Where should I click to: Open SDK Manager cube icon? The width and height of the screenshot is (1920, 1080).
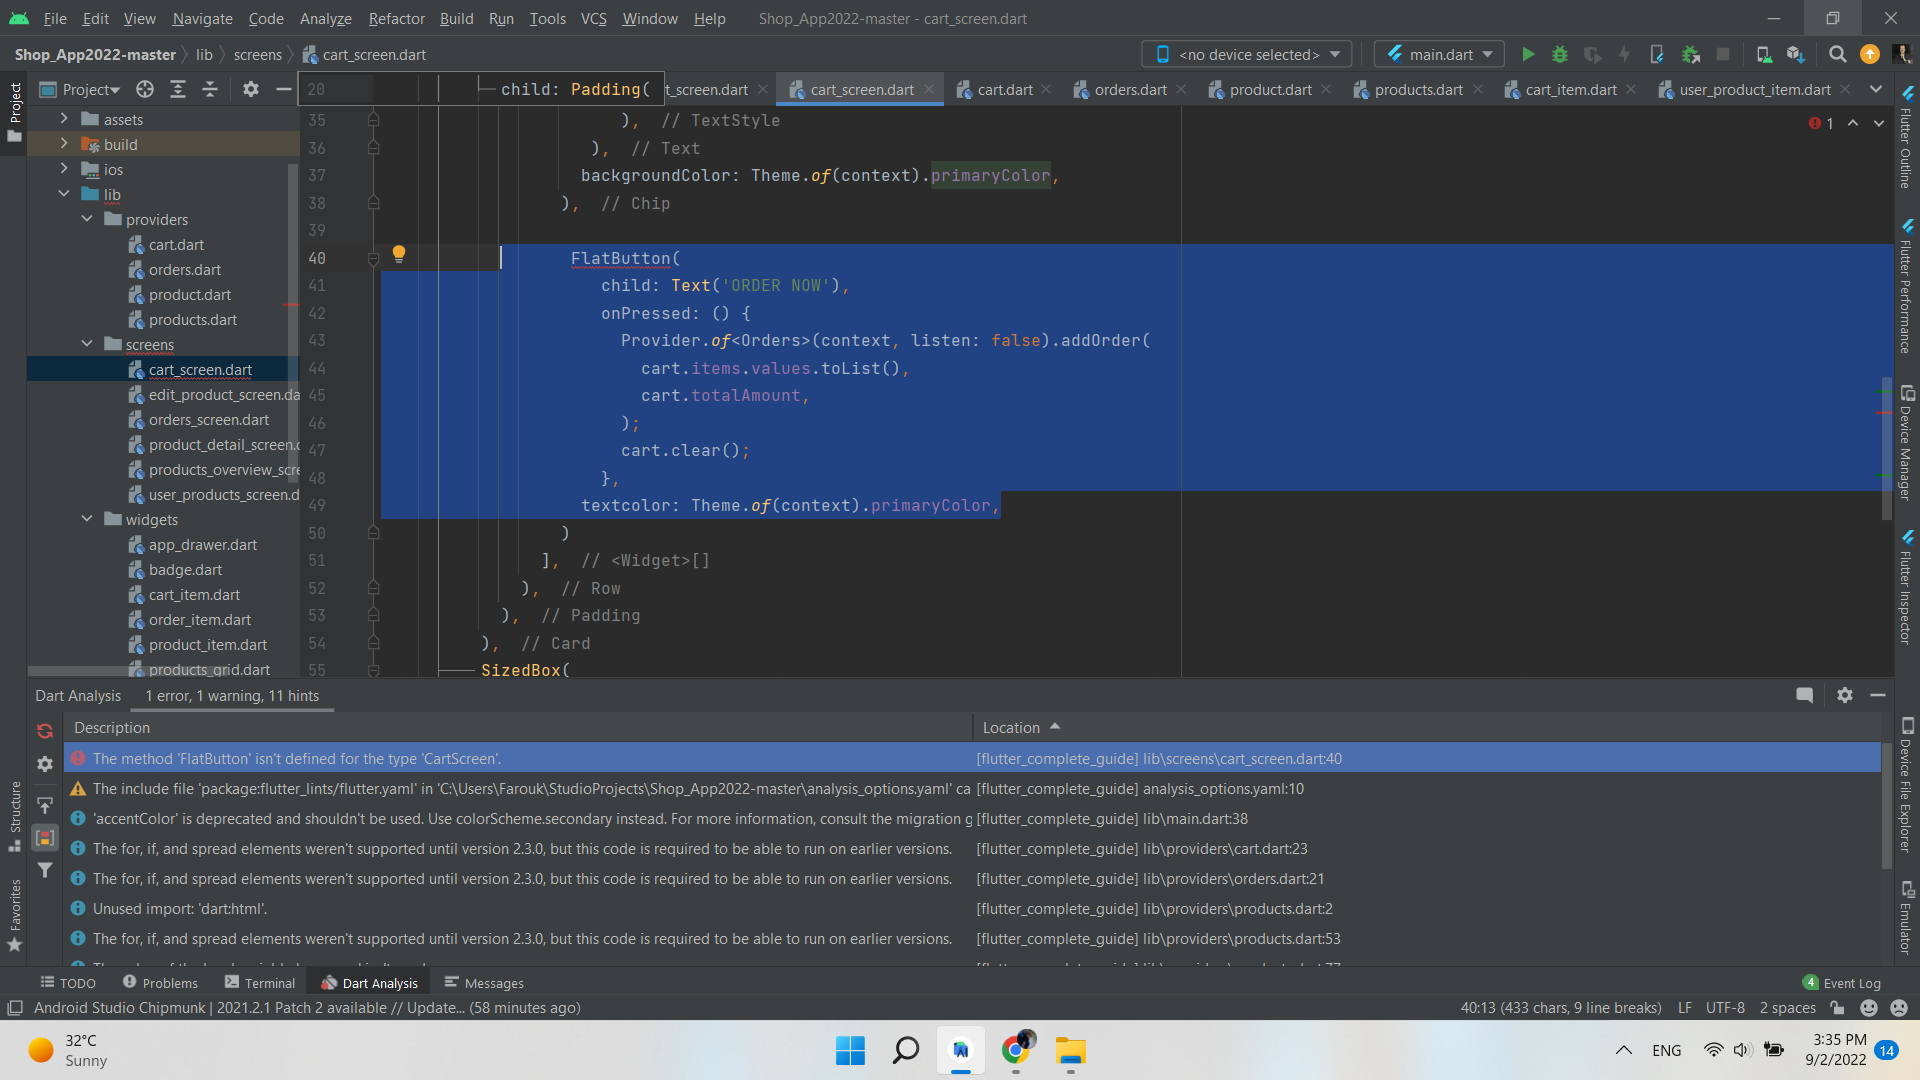pos(1796,54)
